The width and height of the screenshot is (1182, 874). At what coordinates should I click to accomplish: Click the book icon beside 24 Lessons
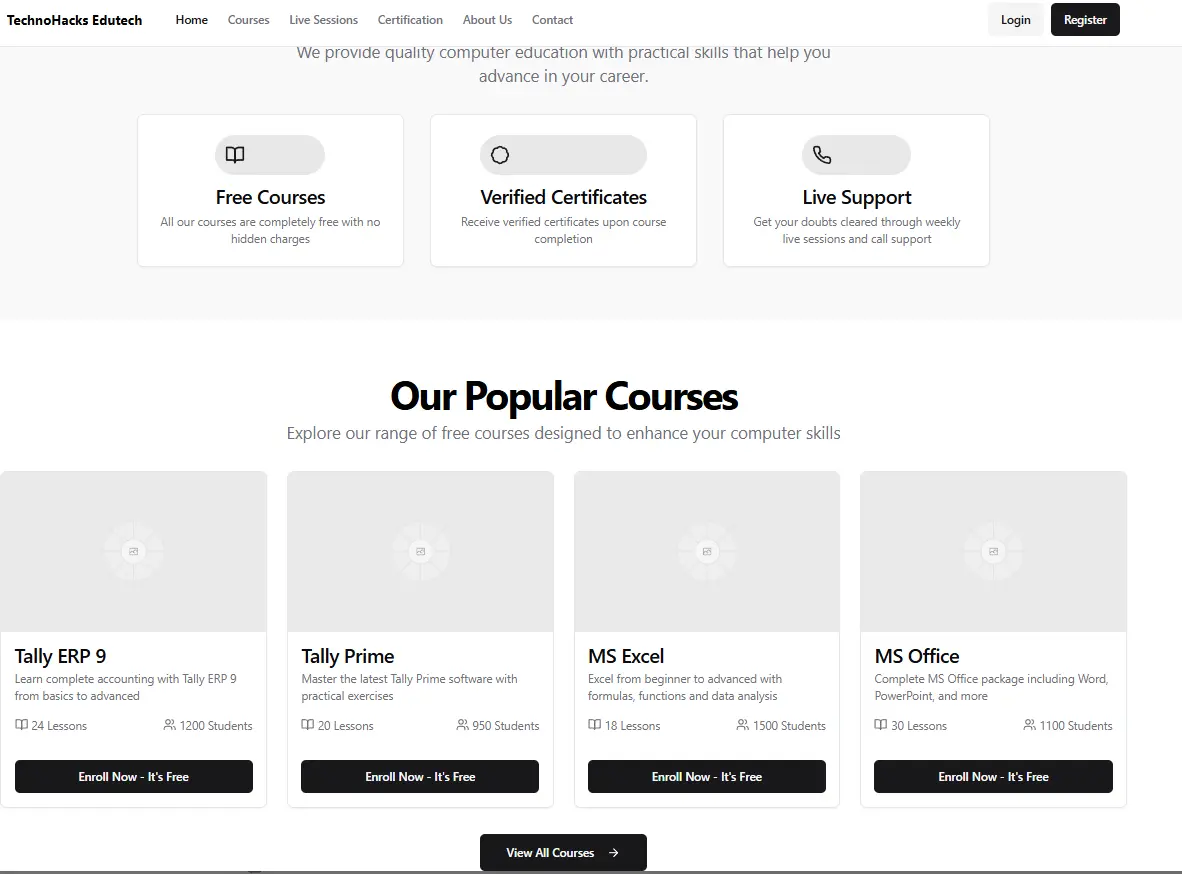tap(22, 725)
